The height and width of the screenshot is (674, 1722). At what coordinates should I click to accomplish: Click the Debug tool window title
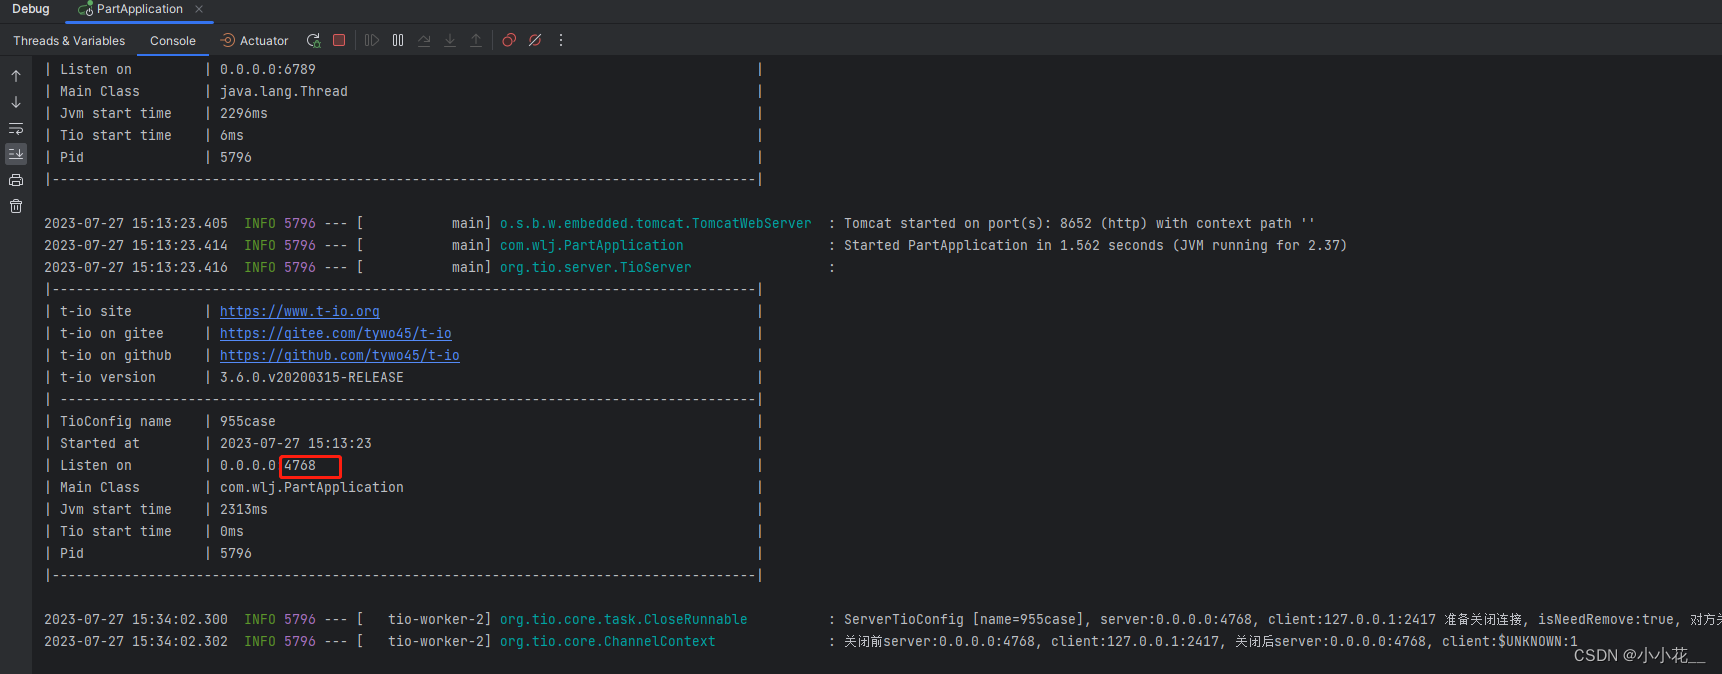(x=31, y=9)
